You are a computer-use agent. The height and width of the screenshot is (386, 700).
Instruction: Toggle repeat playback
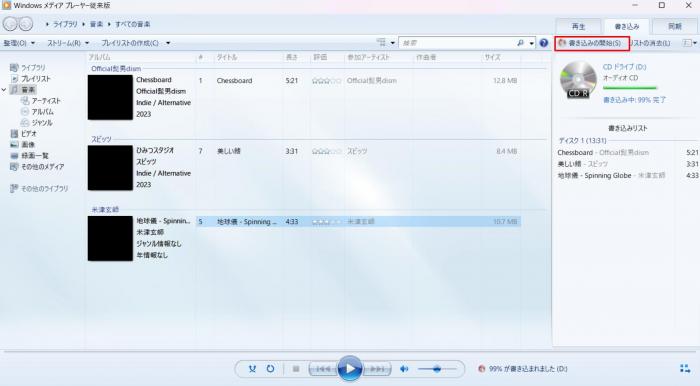point(270,369)
